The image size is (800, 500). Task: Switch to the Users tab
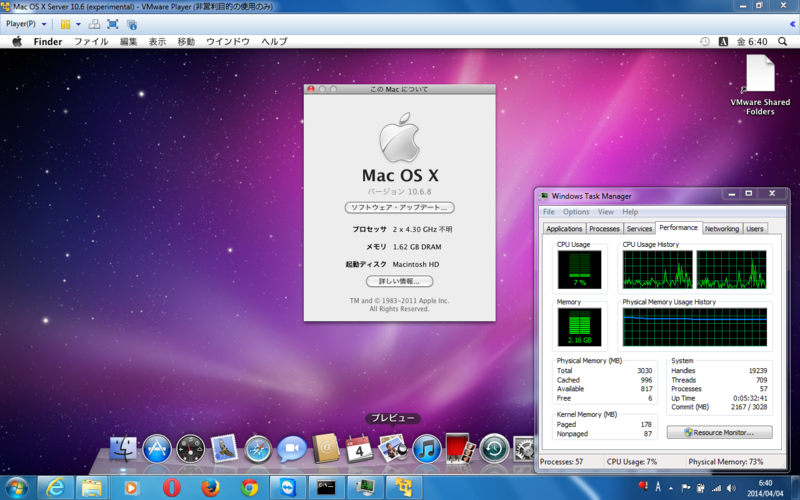(755, 229)
